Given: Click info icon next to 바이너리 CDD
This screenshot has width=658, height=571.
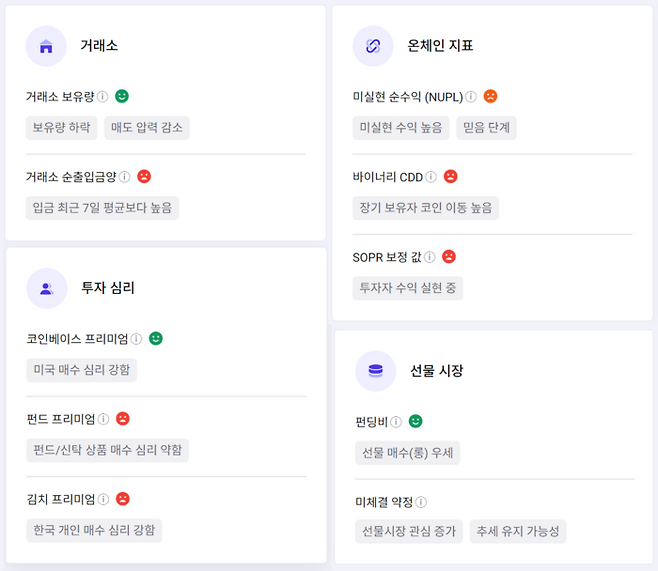Looking at the screenshot, I should (431, 177).
